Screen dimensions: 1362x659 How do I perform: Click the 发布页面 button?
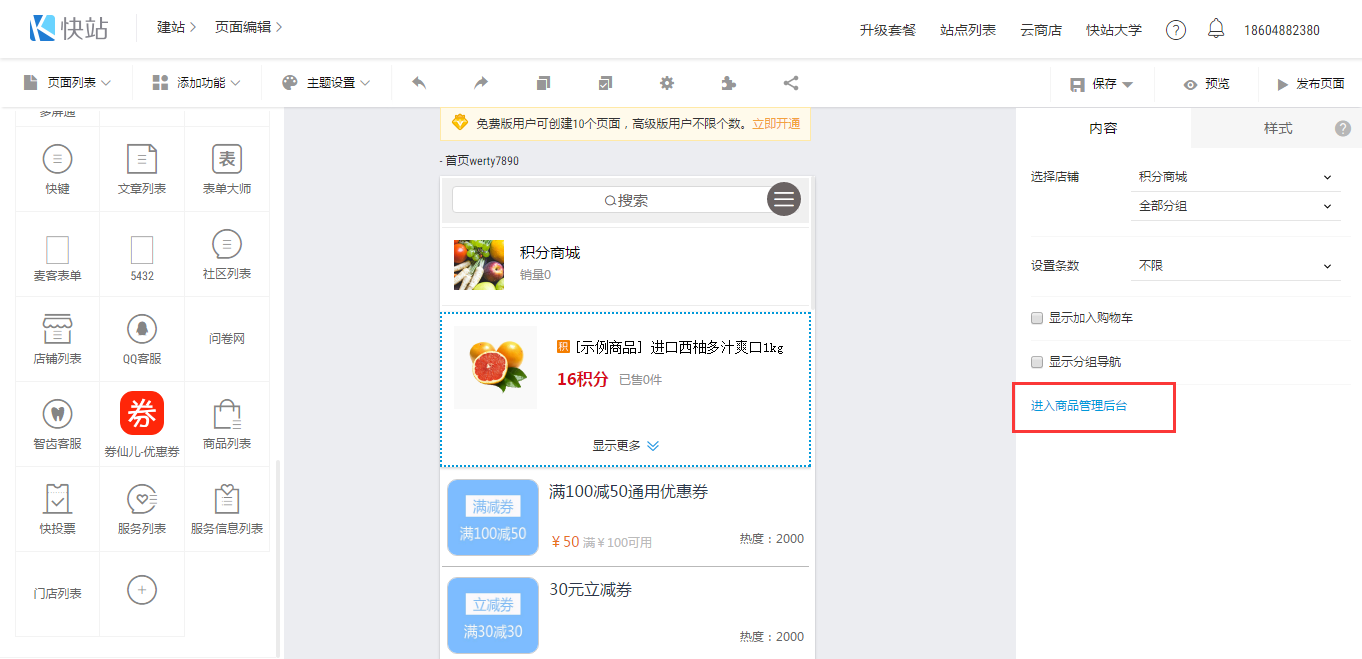point(1309,84)
